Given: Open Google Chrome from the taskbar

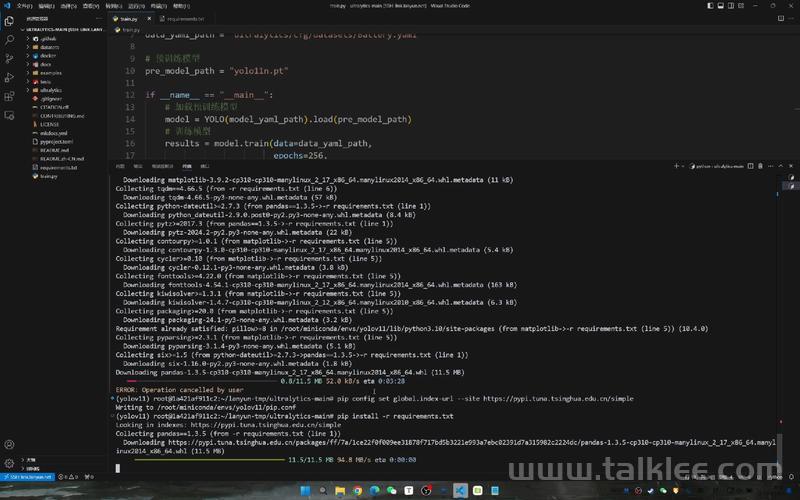Looking at the screenshot, I should click(357, 490).
